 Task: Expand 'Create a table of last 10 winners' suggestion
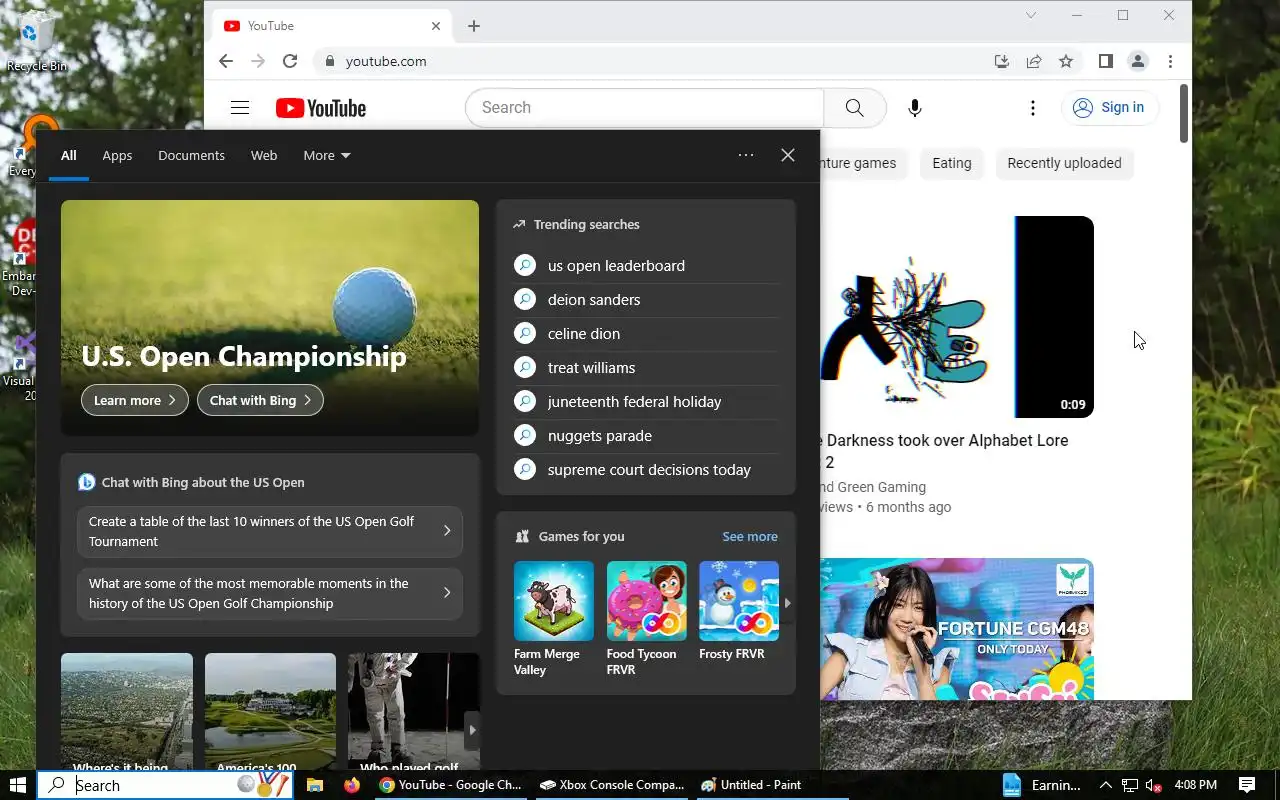point(270,531)
